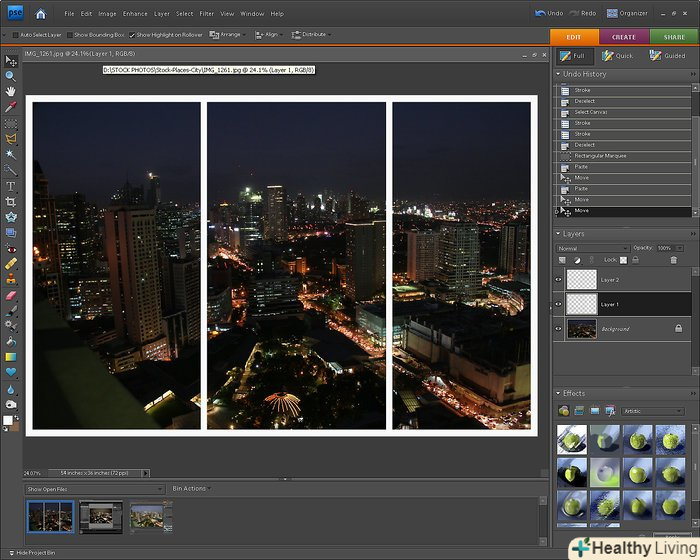This screenshot has width=700, height=560.
Task: Hide Layer 2 with eye icon
Action: click(559, 280)
